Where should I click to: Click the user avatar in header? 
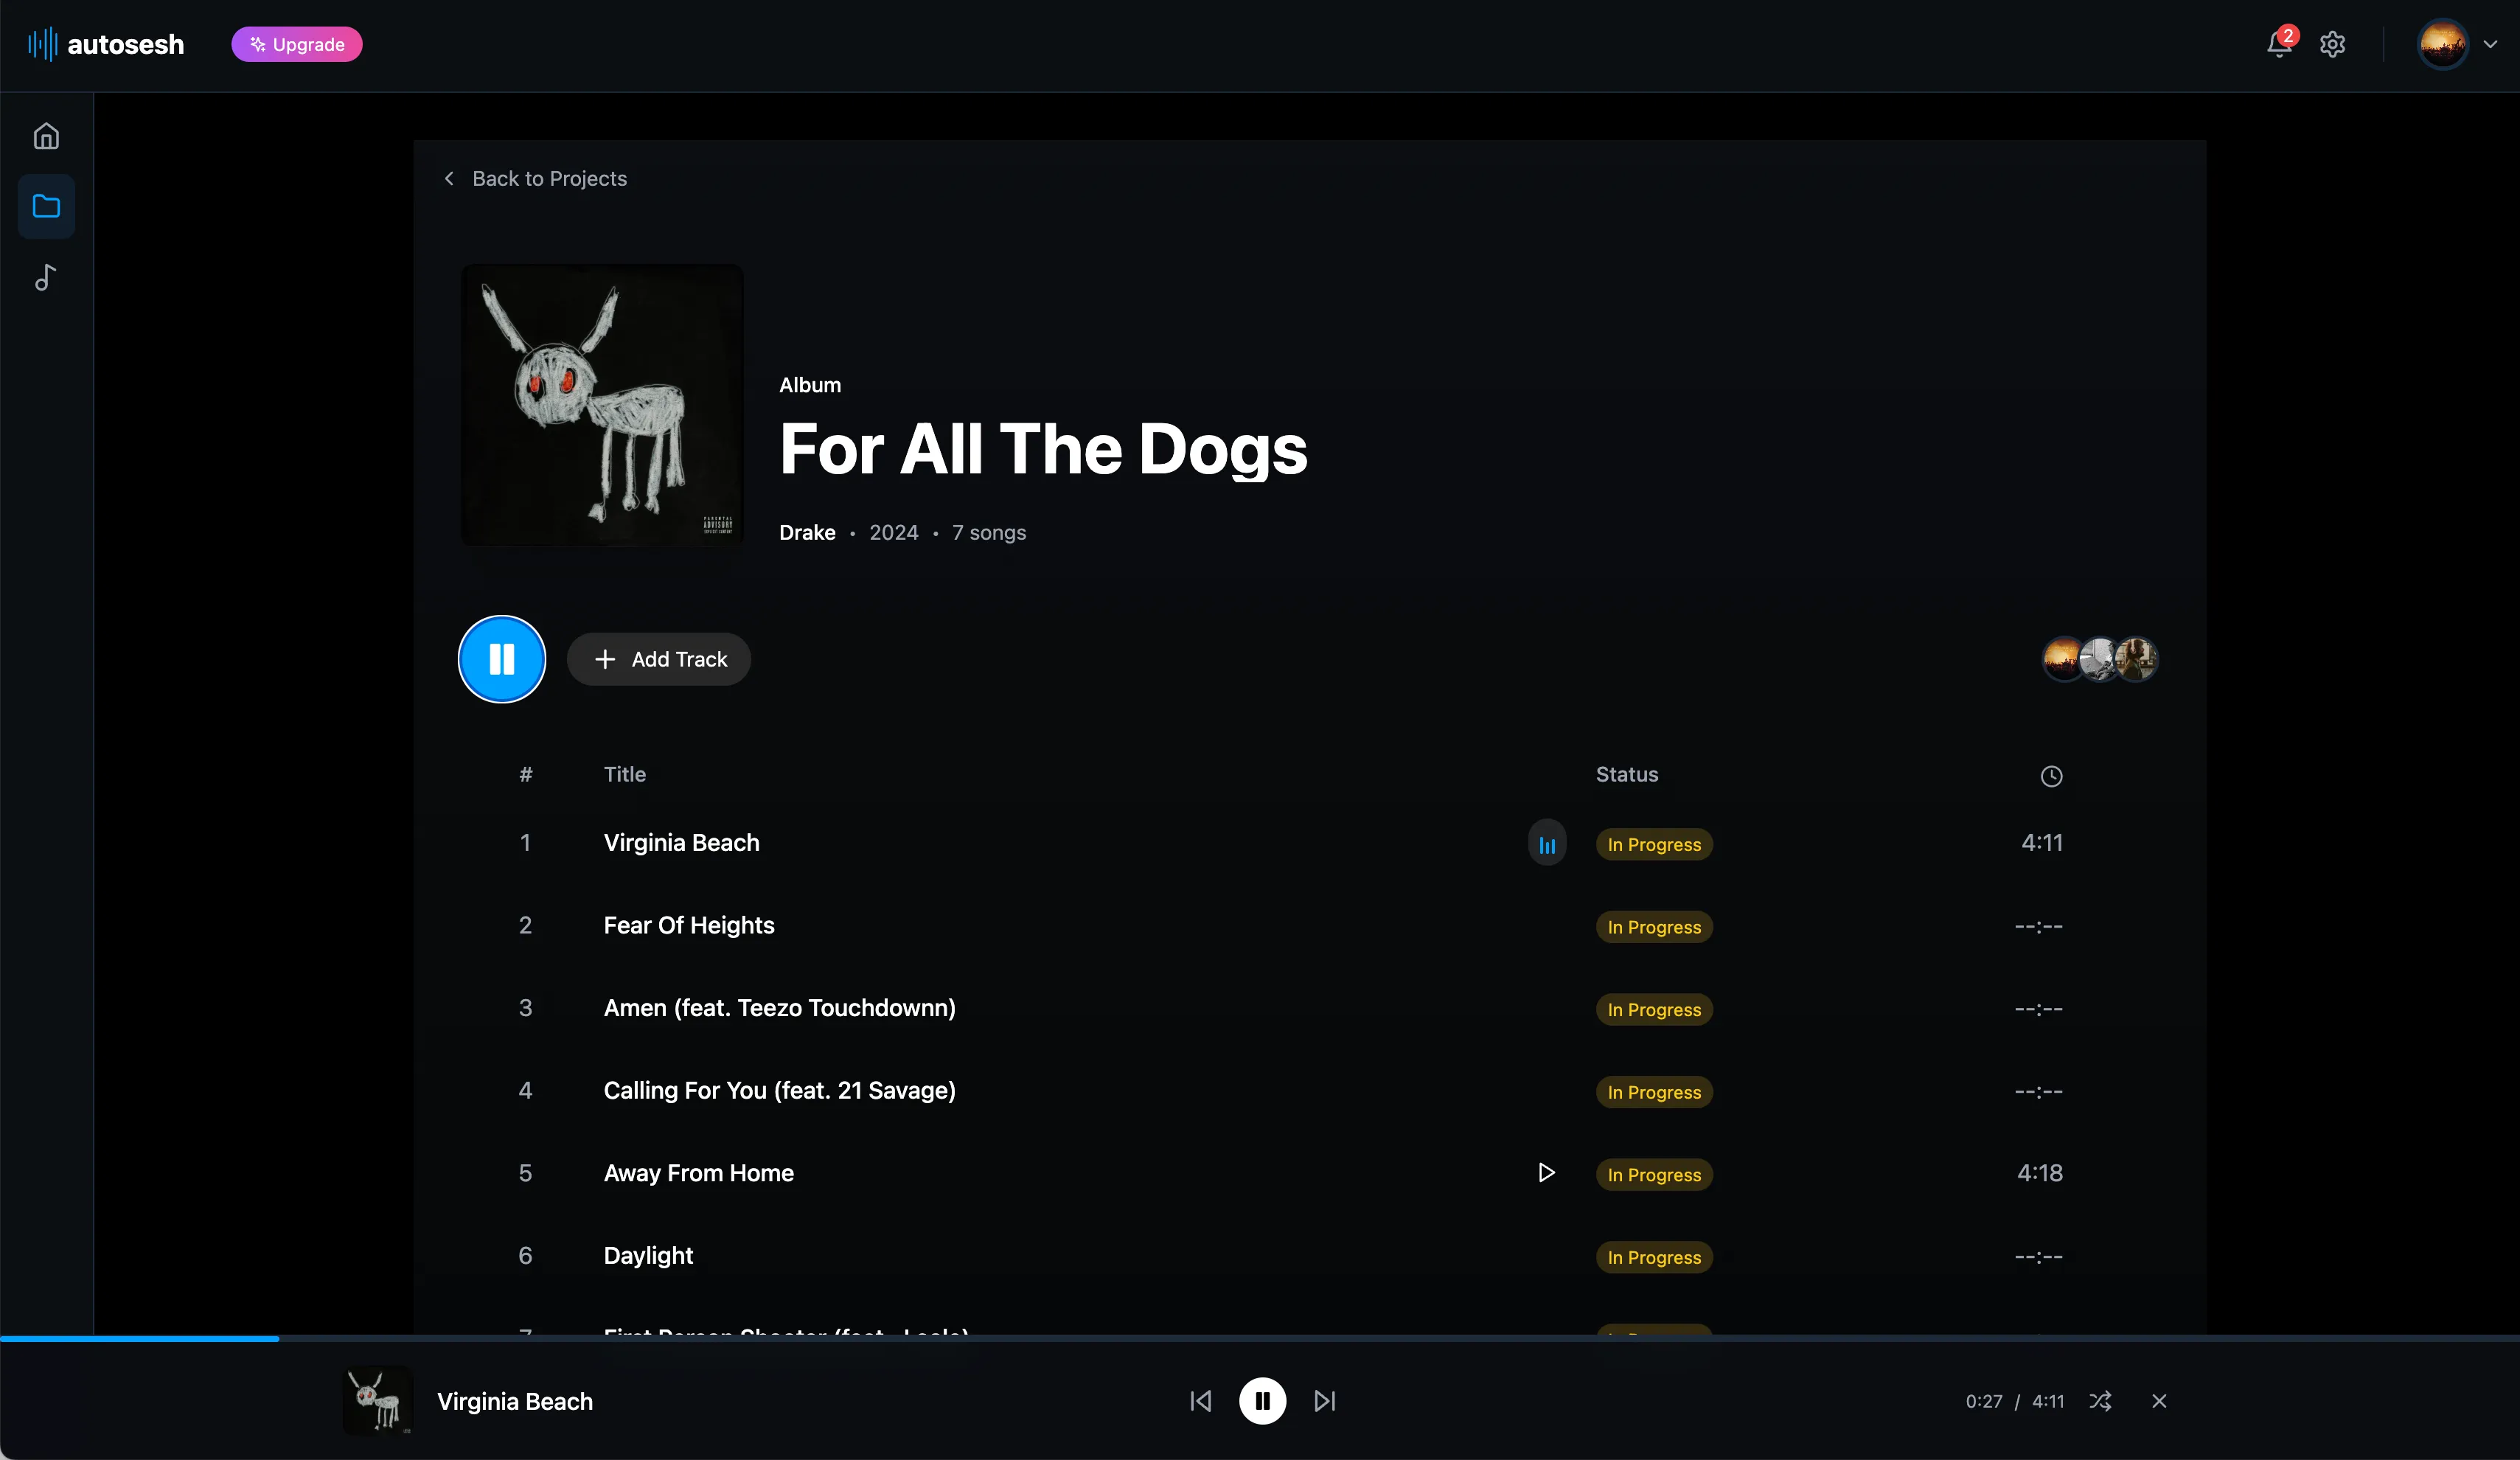point(2442,44)
